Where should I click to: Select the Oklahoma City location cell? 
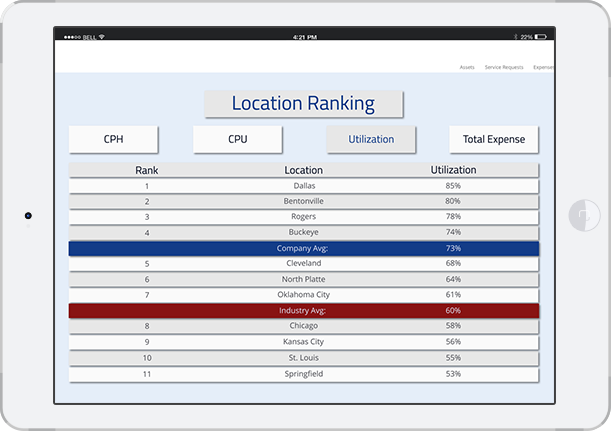point(304,295)
